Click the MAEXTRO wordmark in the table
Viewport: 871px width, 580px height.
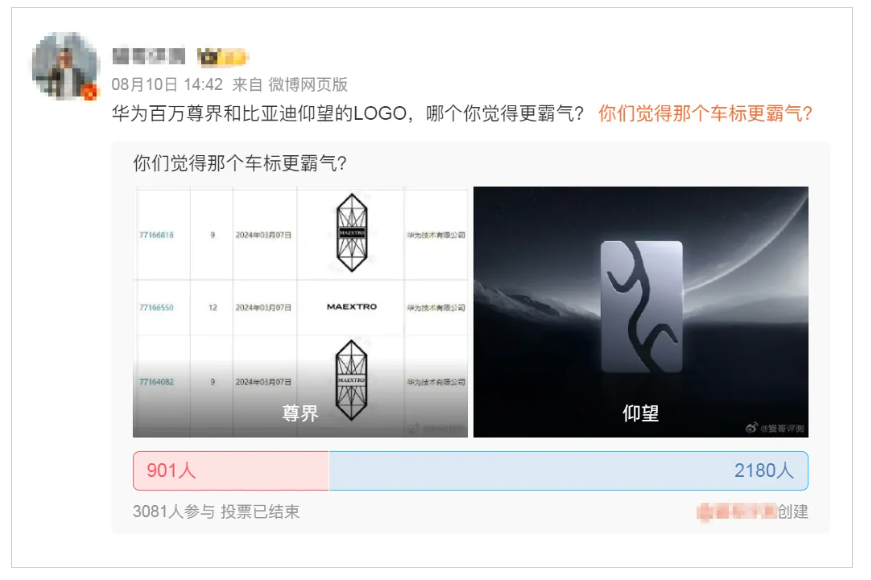[352, 307]
